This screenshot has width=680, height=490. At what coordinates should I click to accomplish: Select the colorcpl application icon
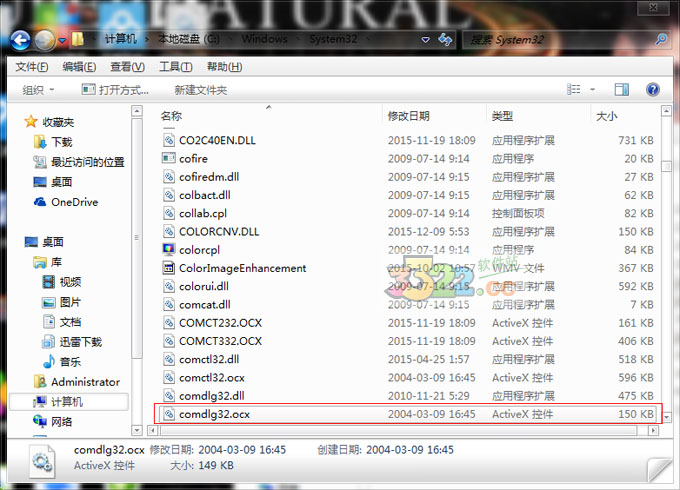pyautogui.click(x=169, y=249)
